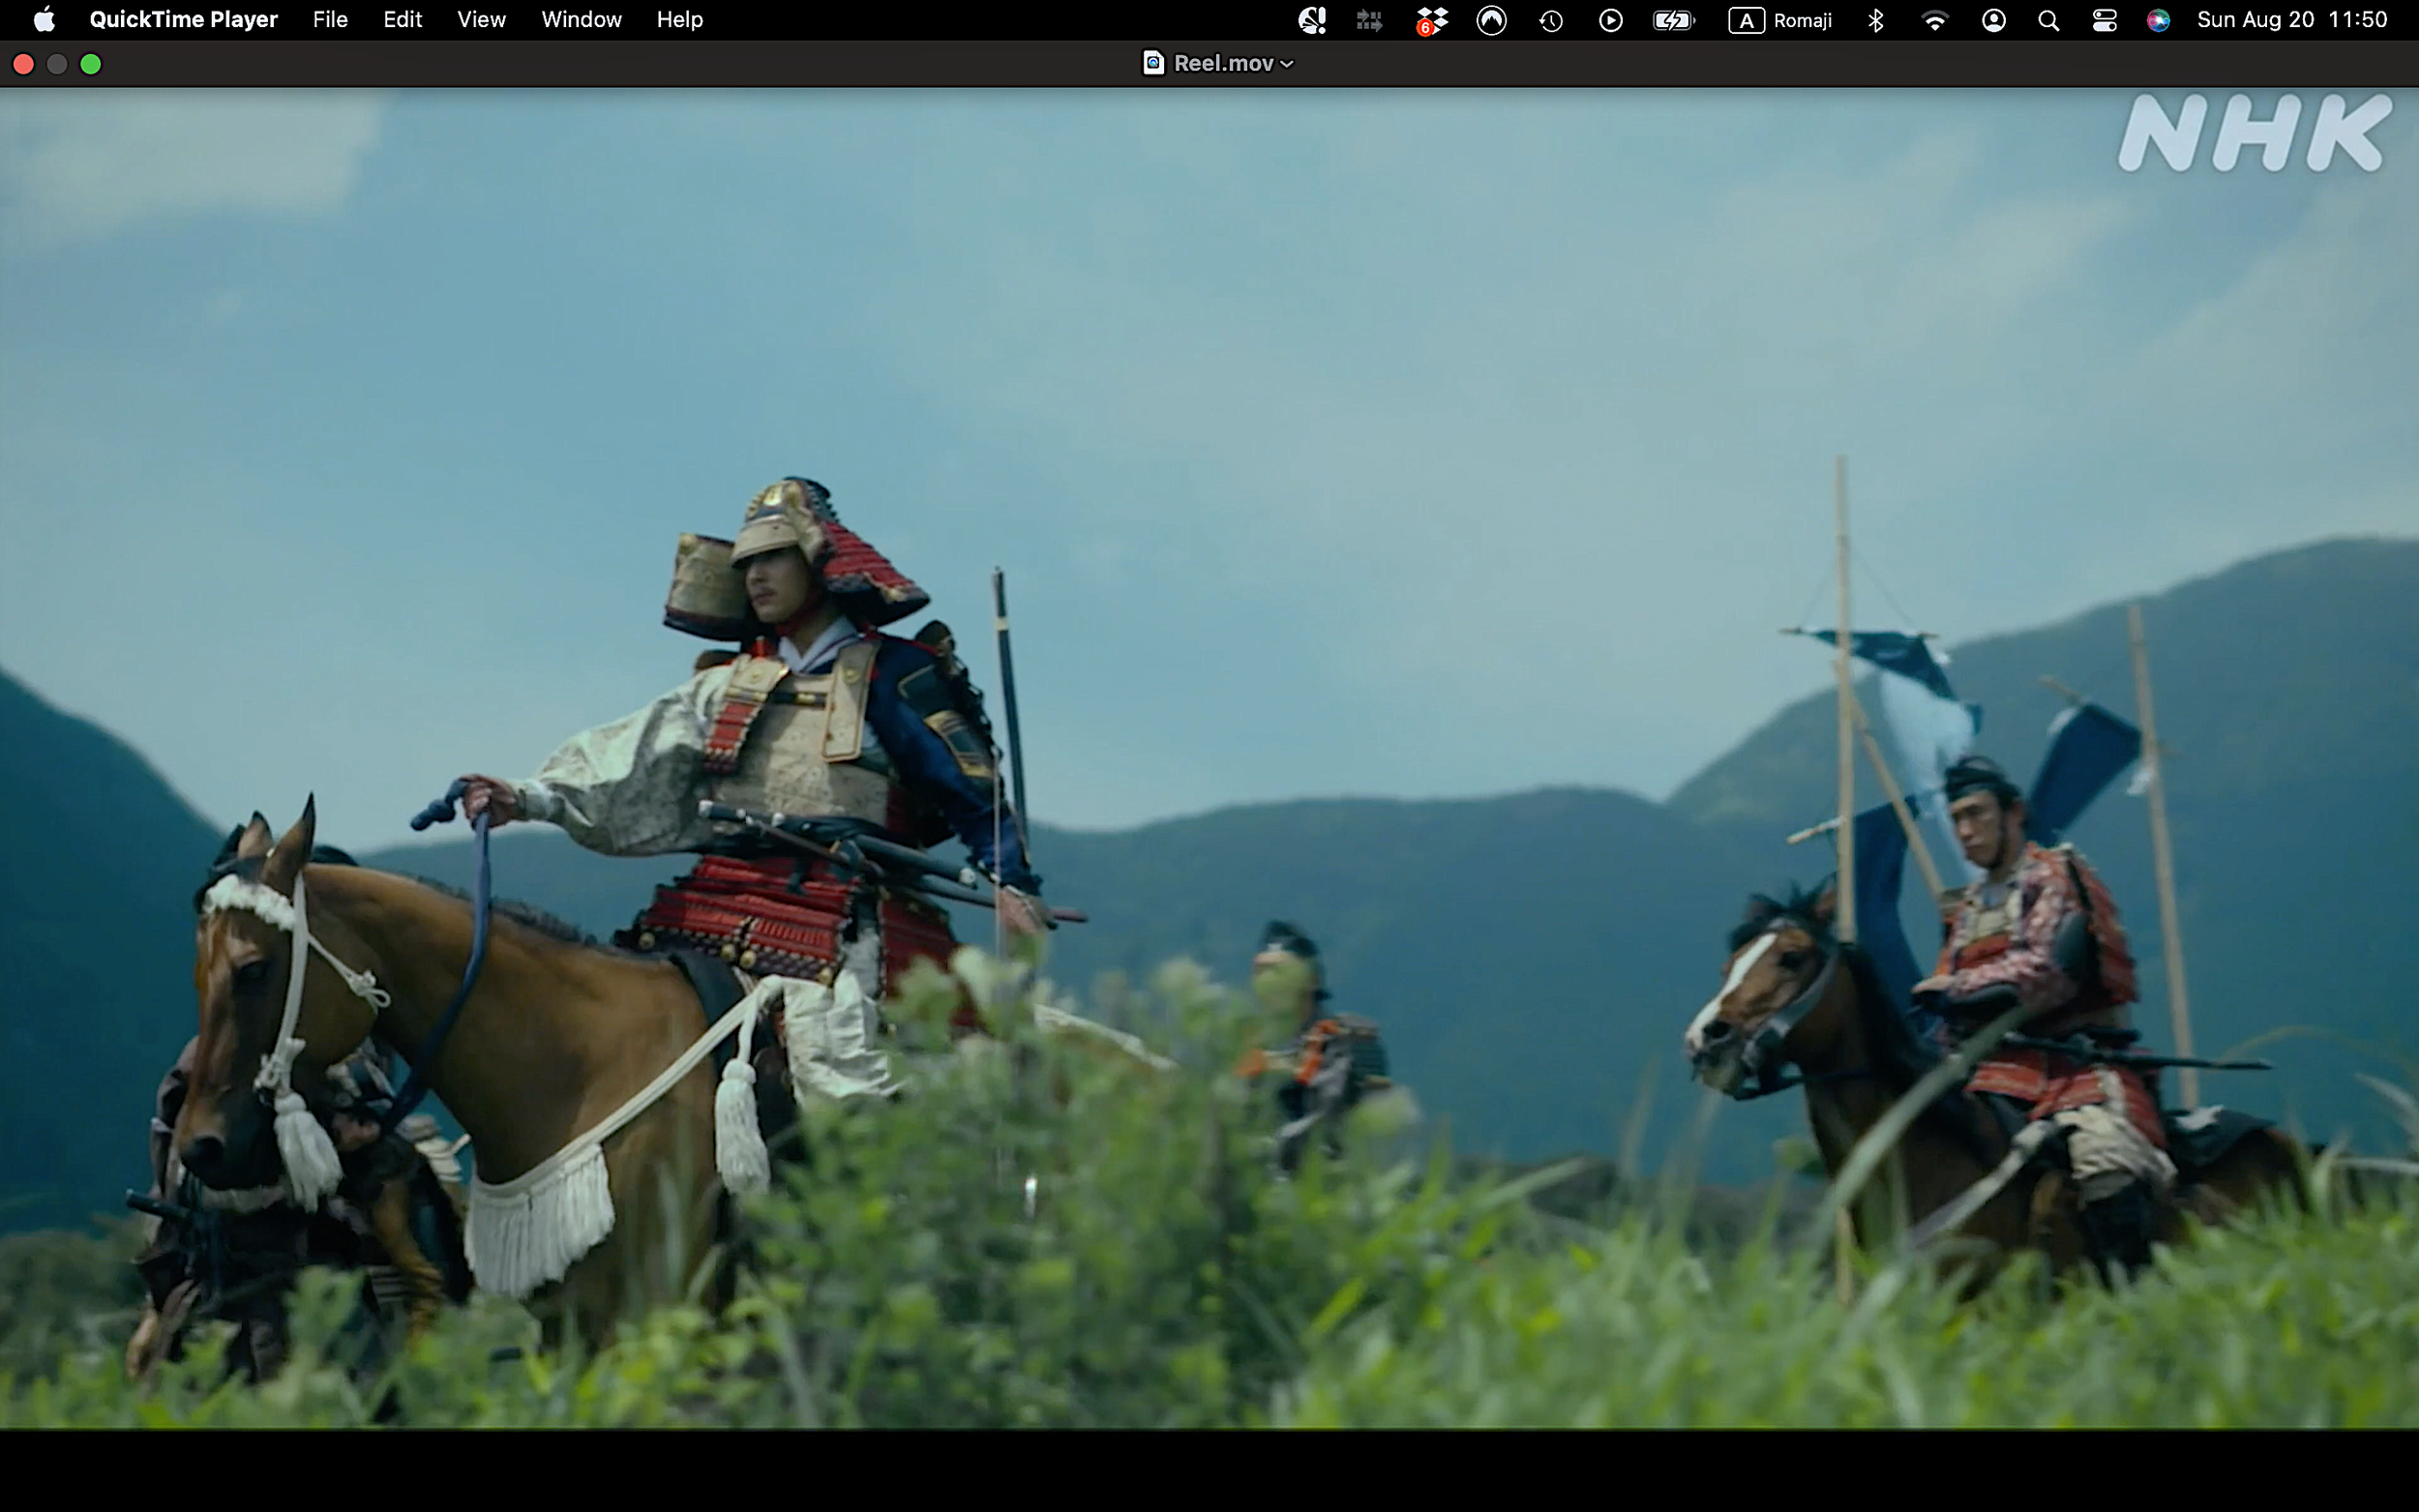Click the Reel.mov document proxy icon
The width and height of the screenshot is (2419, 1512).
(x=1153, y=63)
